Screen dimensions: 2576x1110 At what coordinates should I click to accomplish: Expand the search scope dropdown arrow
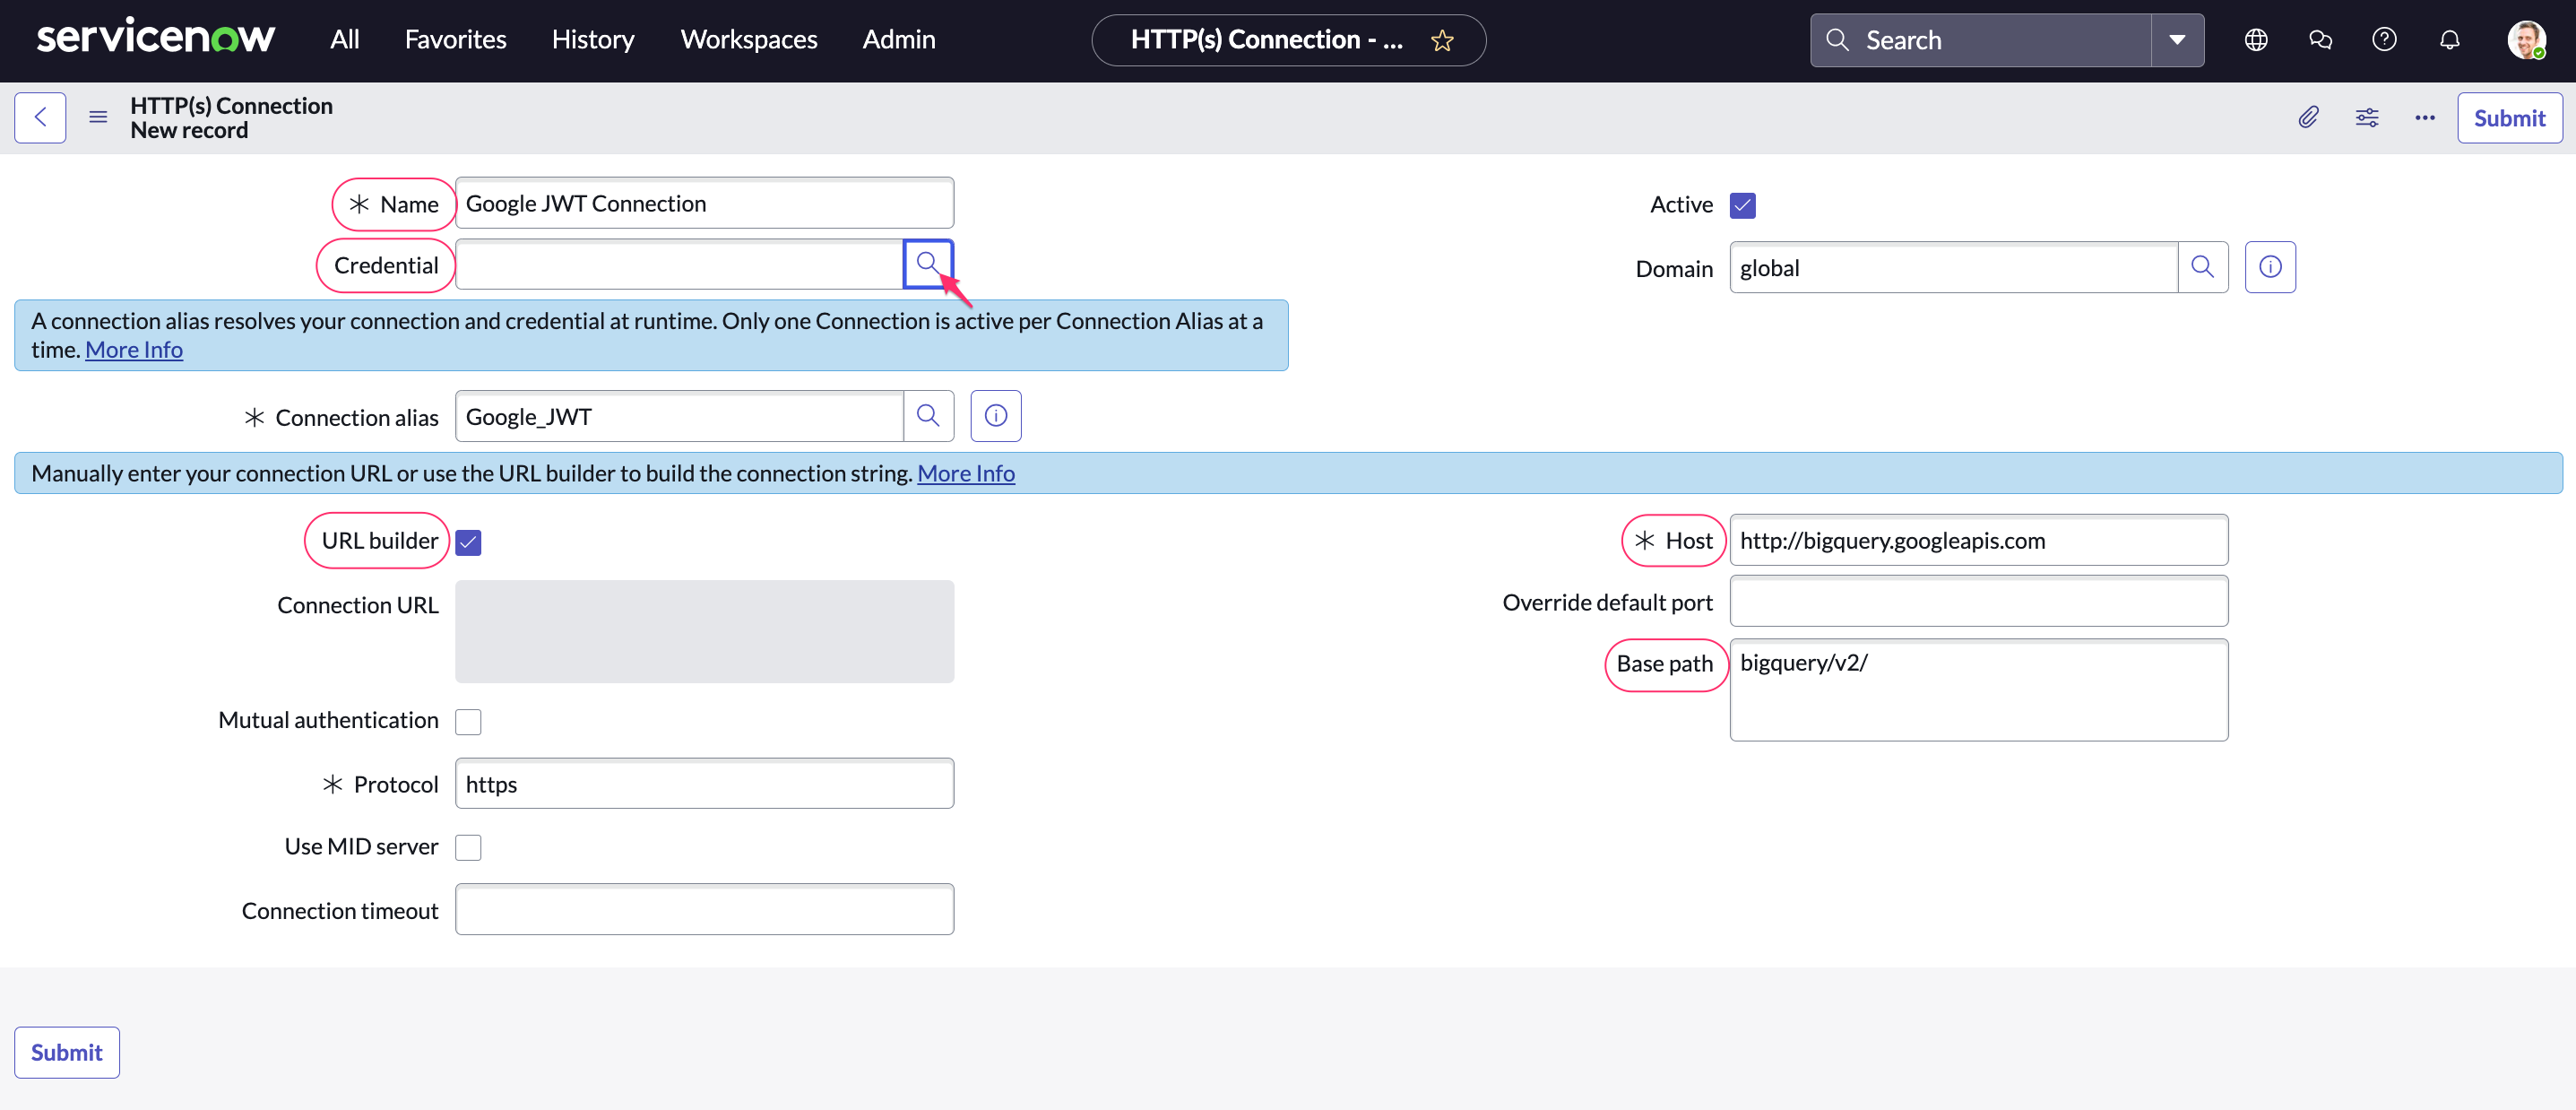pyautogui.click(x=2177, y=40)
